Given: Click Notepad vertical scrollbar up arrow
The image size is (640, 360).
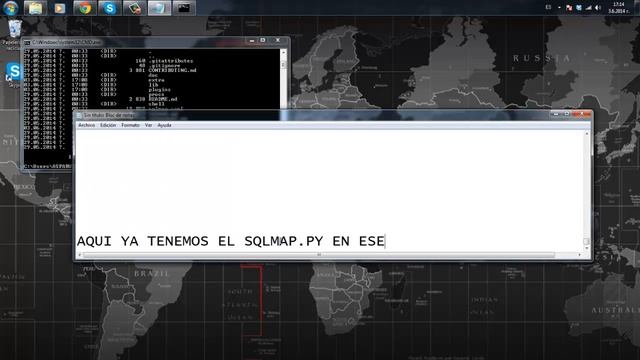Looking at the screenshot, I should [587, 134].
